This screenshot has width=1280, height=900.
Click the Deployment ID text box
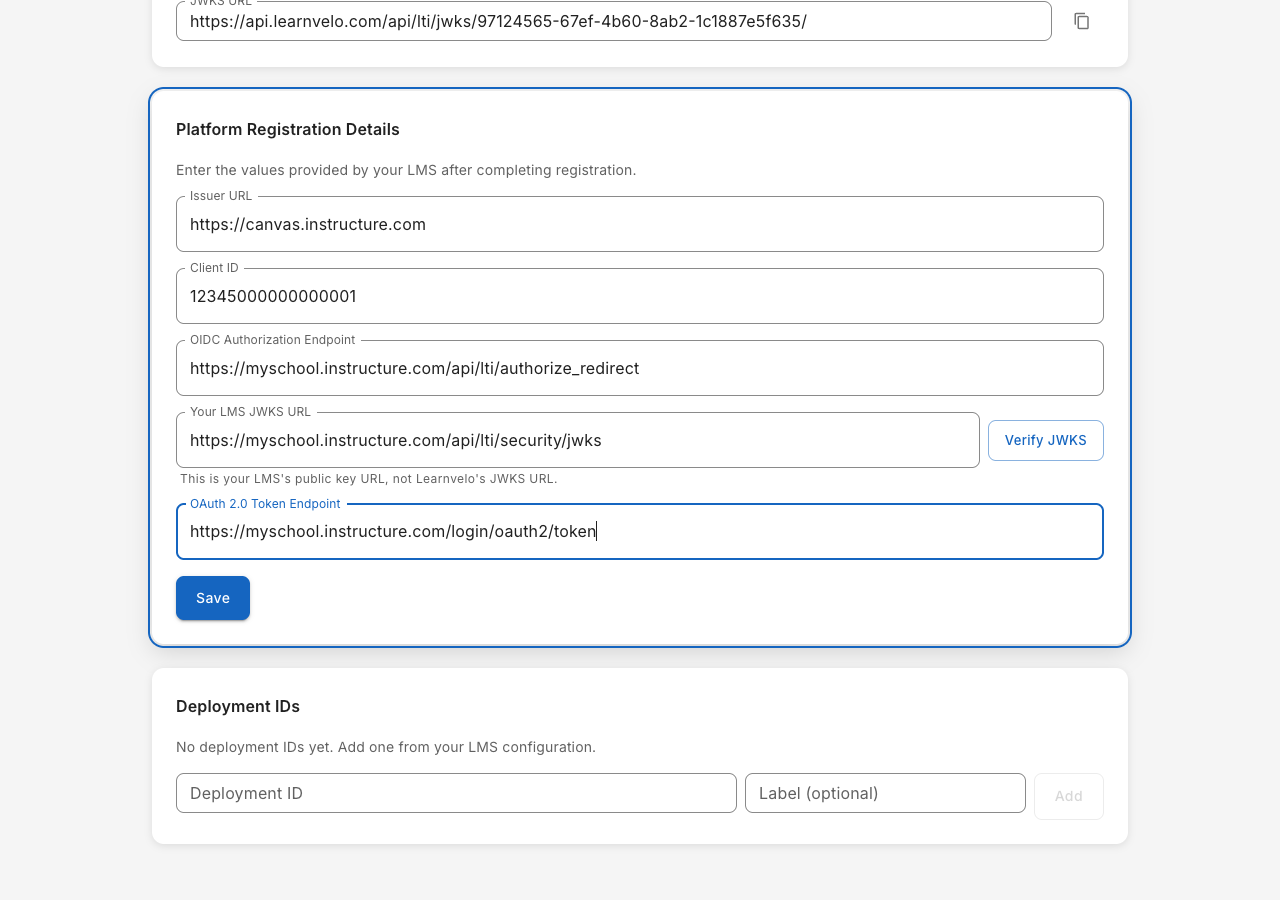tap(456, 793)
